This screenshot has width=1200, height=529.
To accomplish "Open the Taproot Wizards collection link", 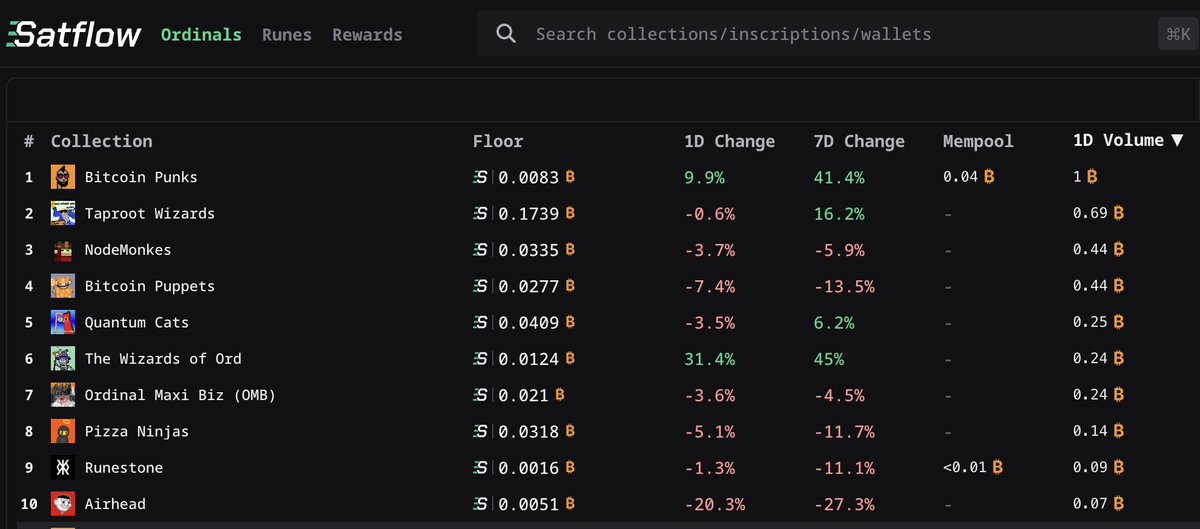I will [x=150, y=213].
